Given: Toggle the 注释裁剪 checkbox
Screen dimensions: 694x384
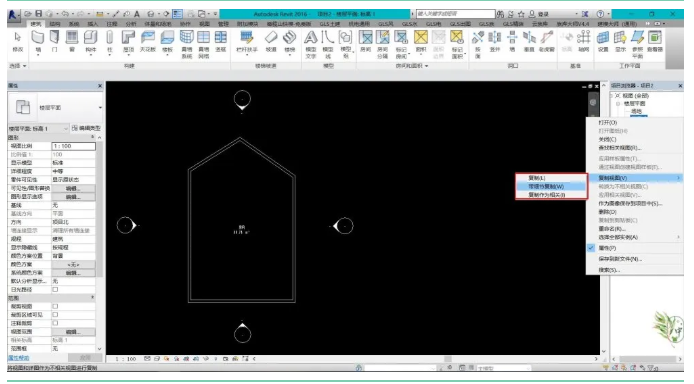Looking at the screenshot, I should (55, 323).
